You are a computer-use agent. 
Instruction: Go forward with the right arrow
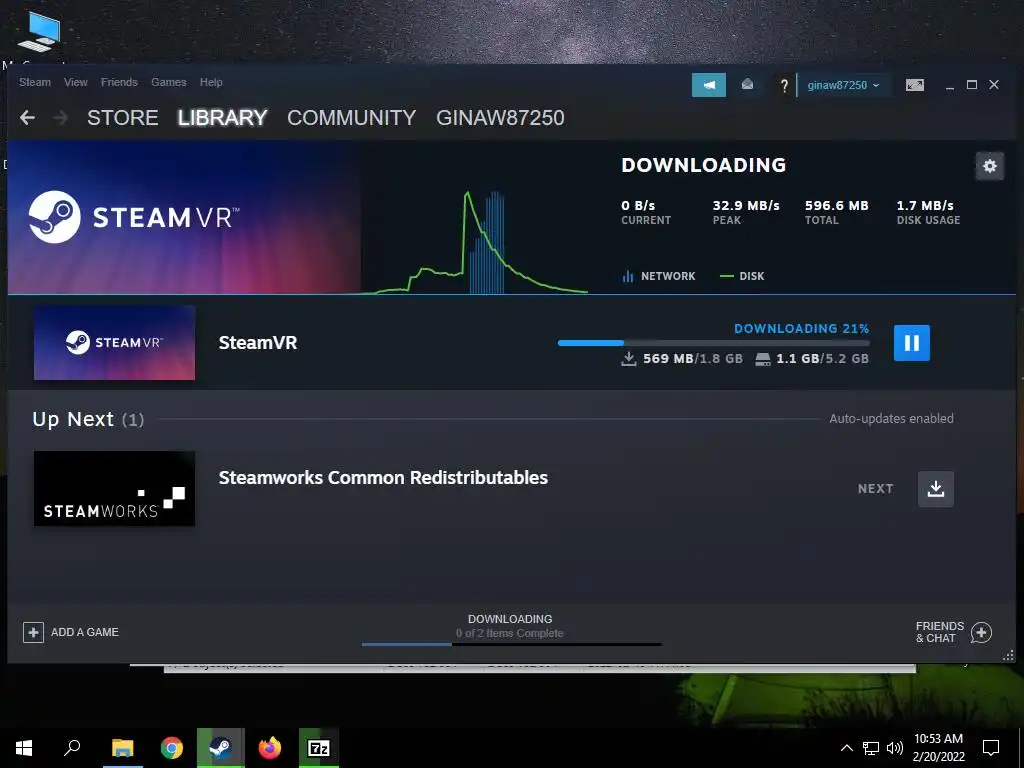[60, 118]
